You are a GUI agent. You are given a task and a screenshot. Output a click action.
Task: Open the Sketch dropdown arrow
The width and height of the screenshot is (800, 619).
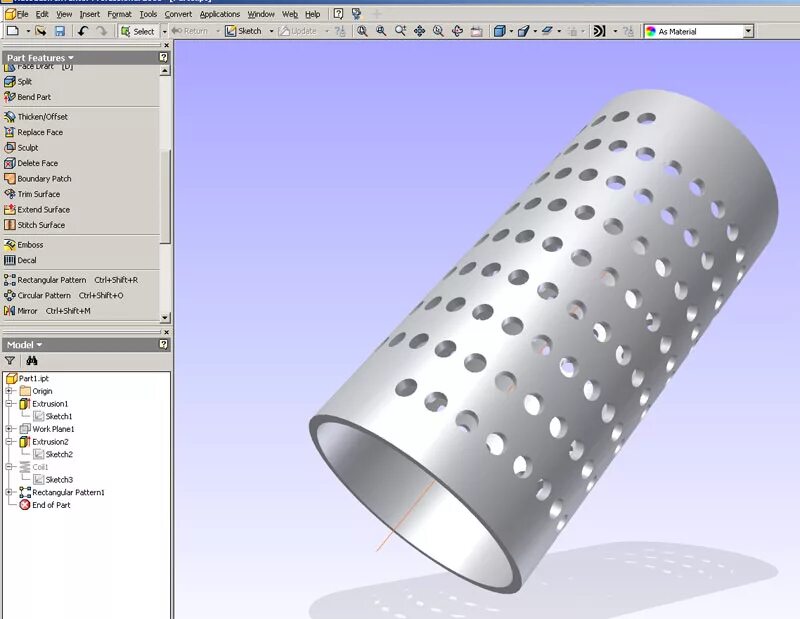pos(271,31)
